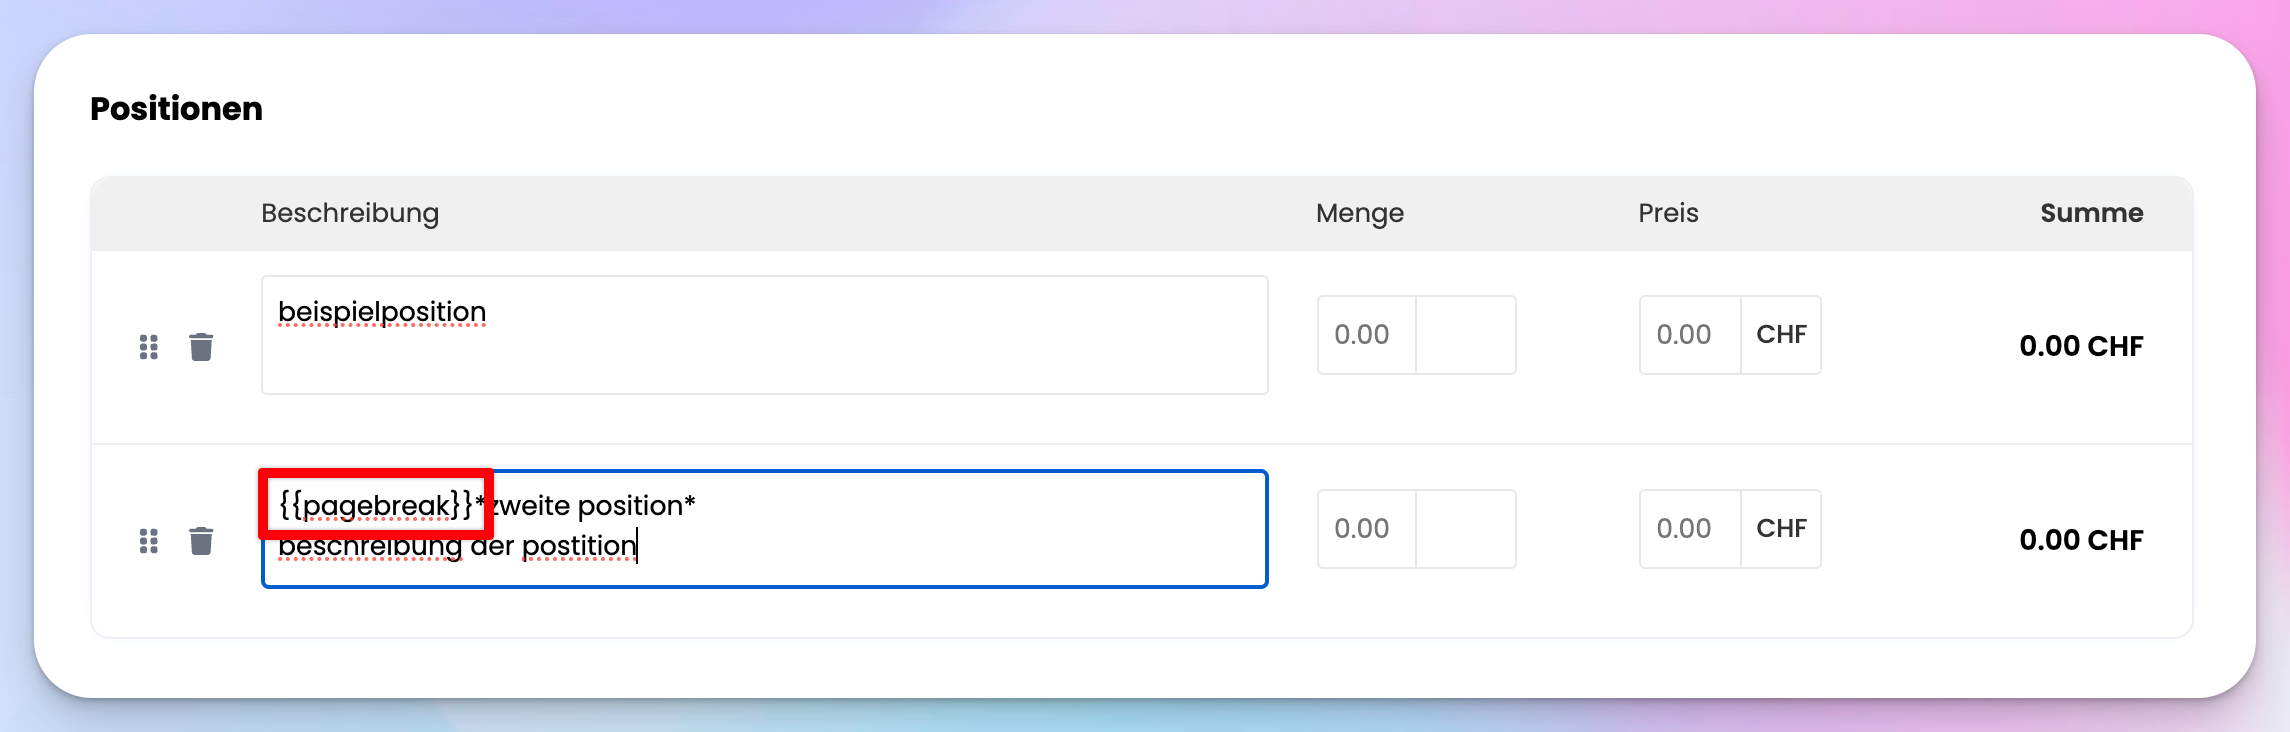Viewport: 2290px width, 732px height.
Task: Click the Positionen section heading
Action: (176, 108)
